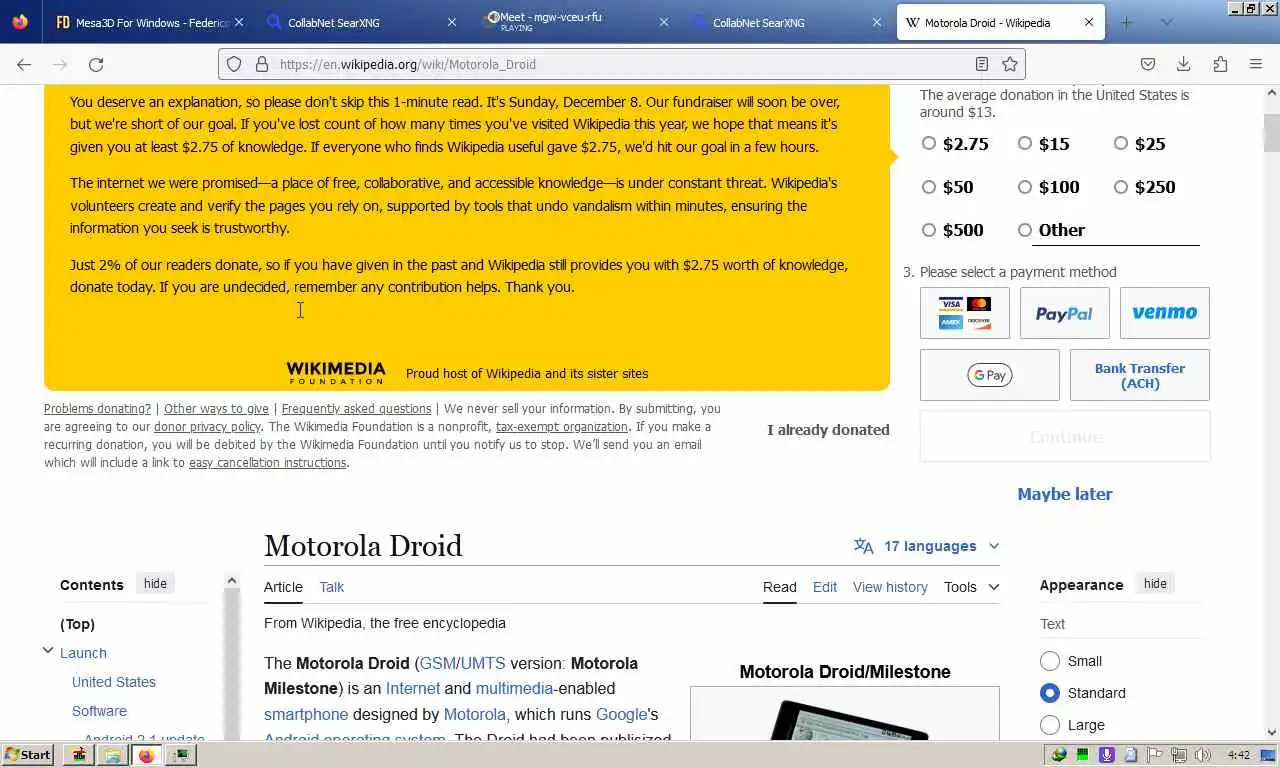Click I already donated
The image size is (1280, 768).
(x=828, y=430)
